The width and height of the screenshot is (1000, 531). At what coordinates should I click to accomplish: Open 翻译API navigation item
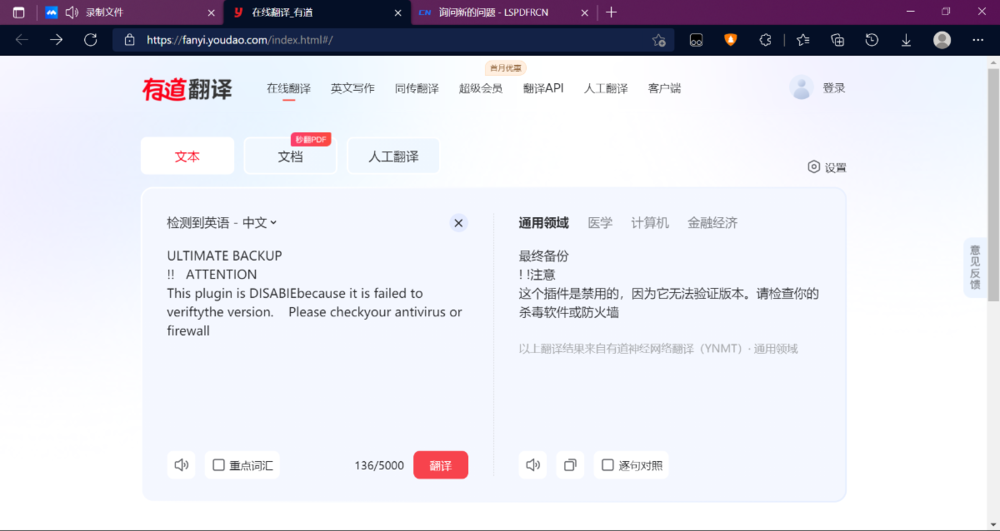tap(543, 89)
